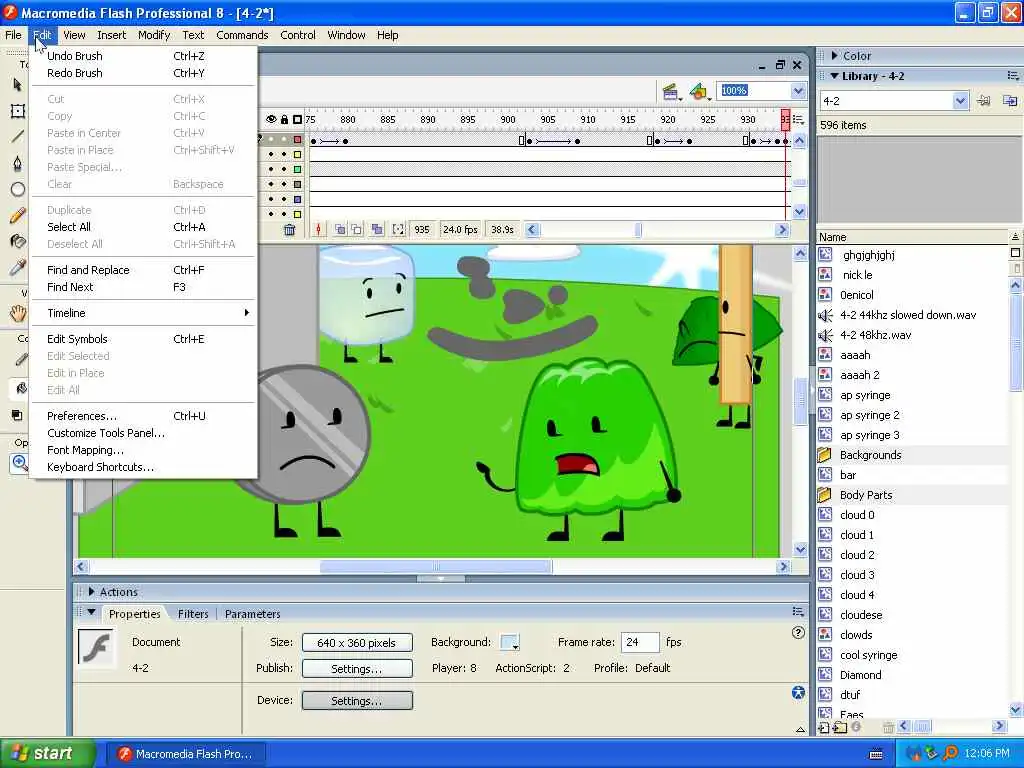Toggle outline on the gray-swatch layer

coord(298,184)
